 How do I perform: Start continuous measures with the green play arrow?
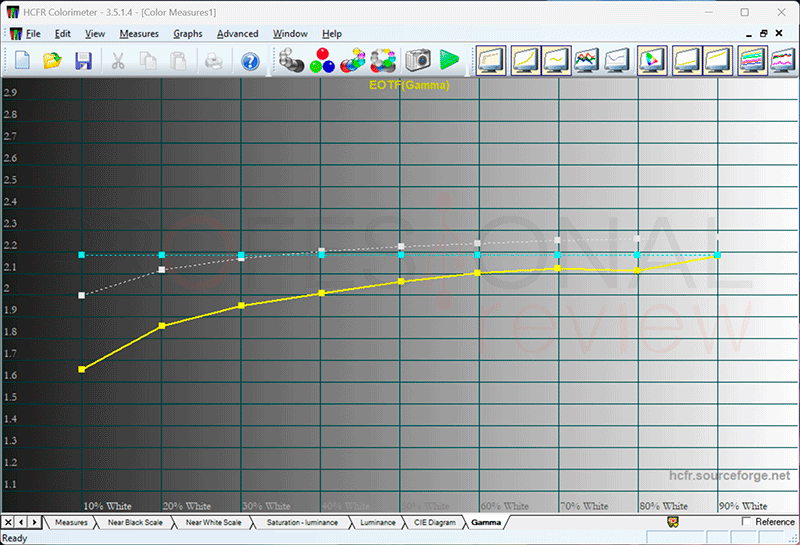(x=449, y=60)
